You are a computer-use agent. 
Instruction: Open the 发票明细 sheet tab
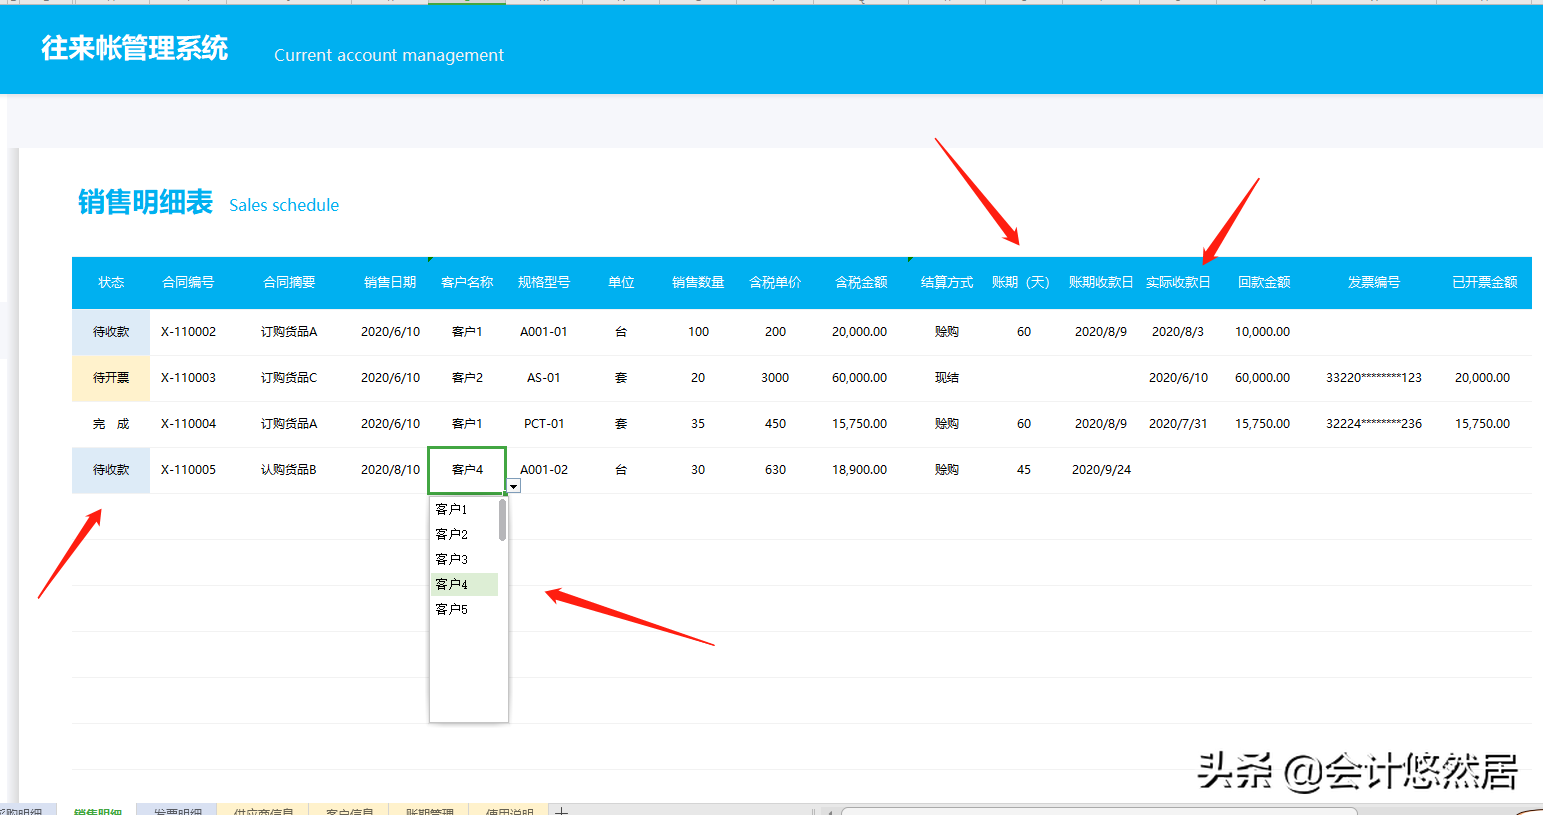177,811
